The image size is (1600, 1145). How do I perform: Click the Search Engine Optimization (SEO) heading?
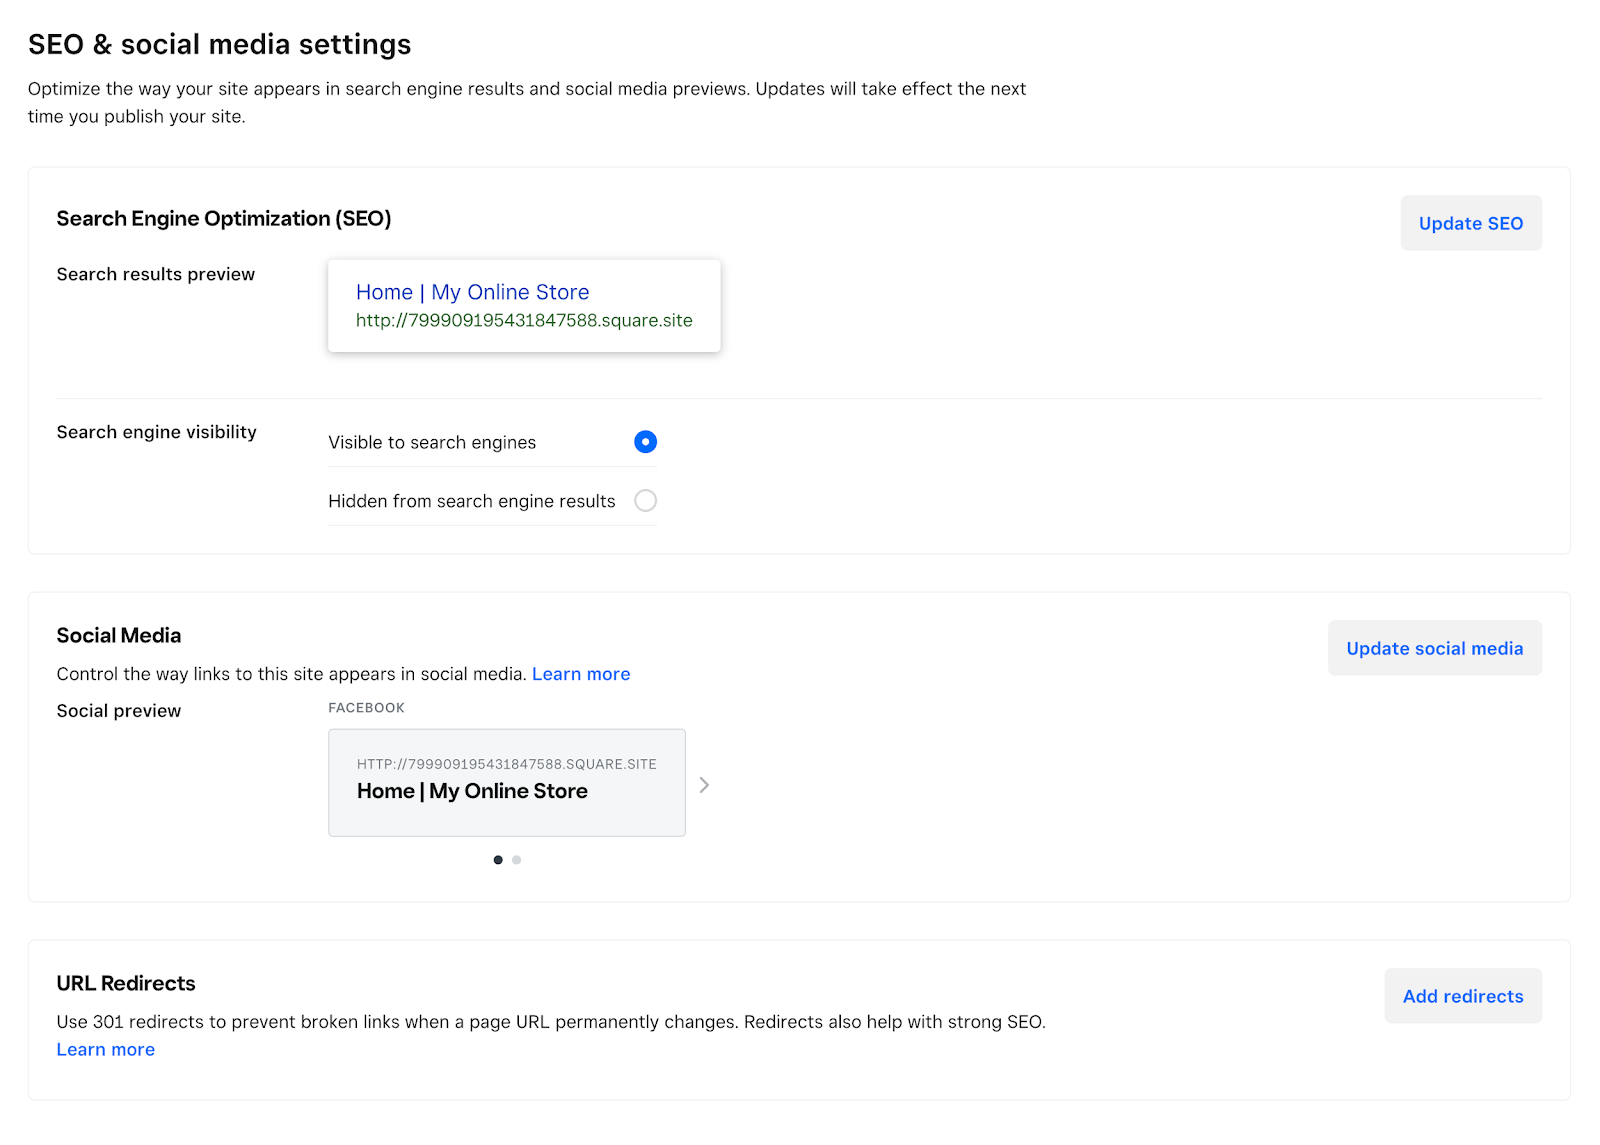click(223, 218)
